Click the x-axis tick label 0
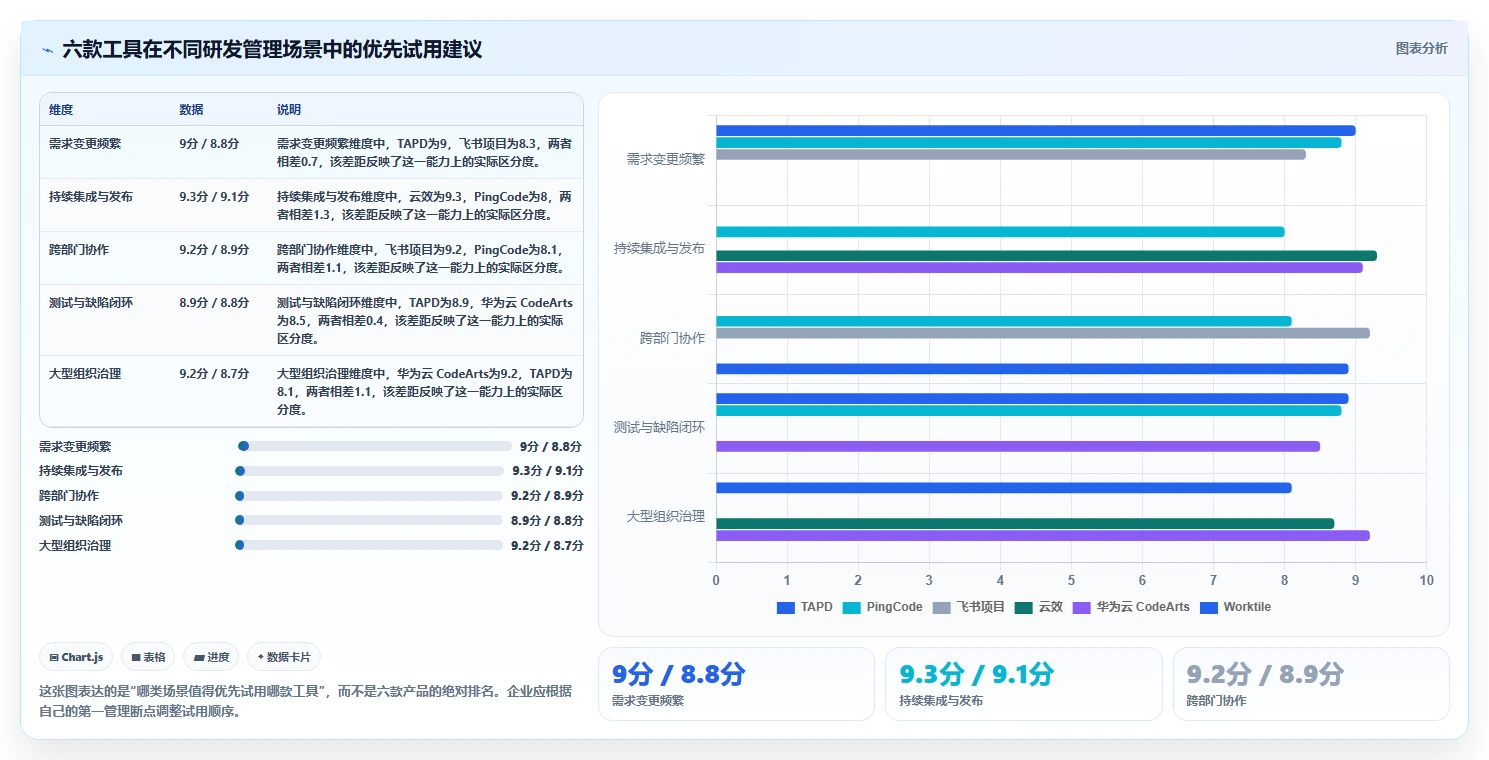 pos(716,580)
